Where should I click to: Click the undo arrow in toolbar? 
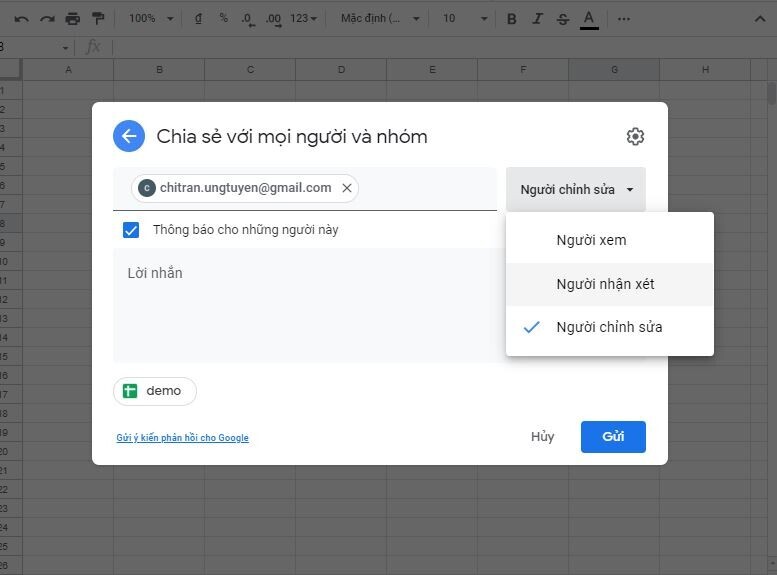pyautogui.click(x=21, y=19)
